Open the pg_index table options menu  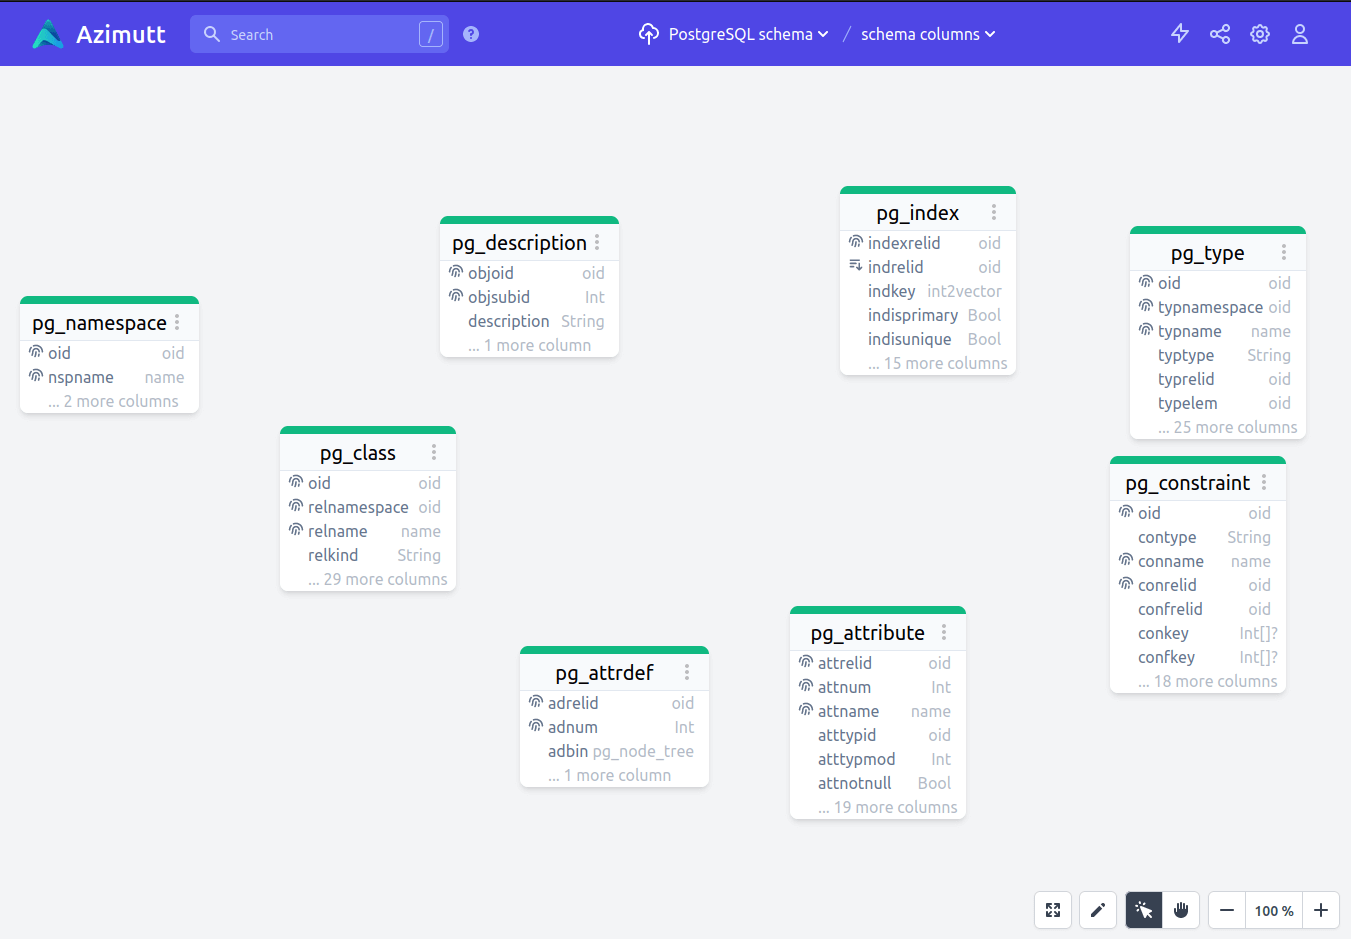993,212
